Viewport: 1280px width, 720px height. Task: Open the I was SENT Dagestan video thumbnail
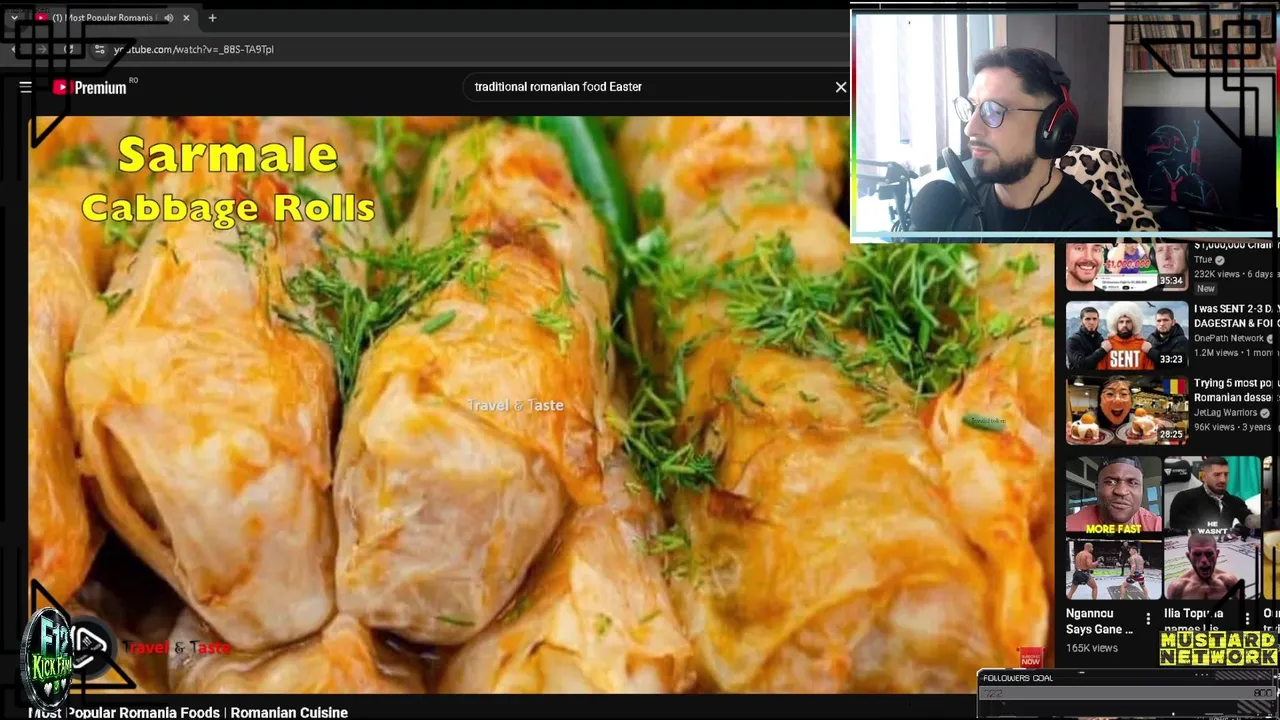pyautogui.click(x=1127, y=336)
